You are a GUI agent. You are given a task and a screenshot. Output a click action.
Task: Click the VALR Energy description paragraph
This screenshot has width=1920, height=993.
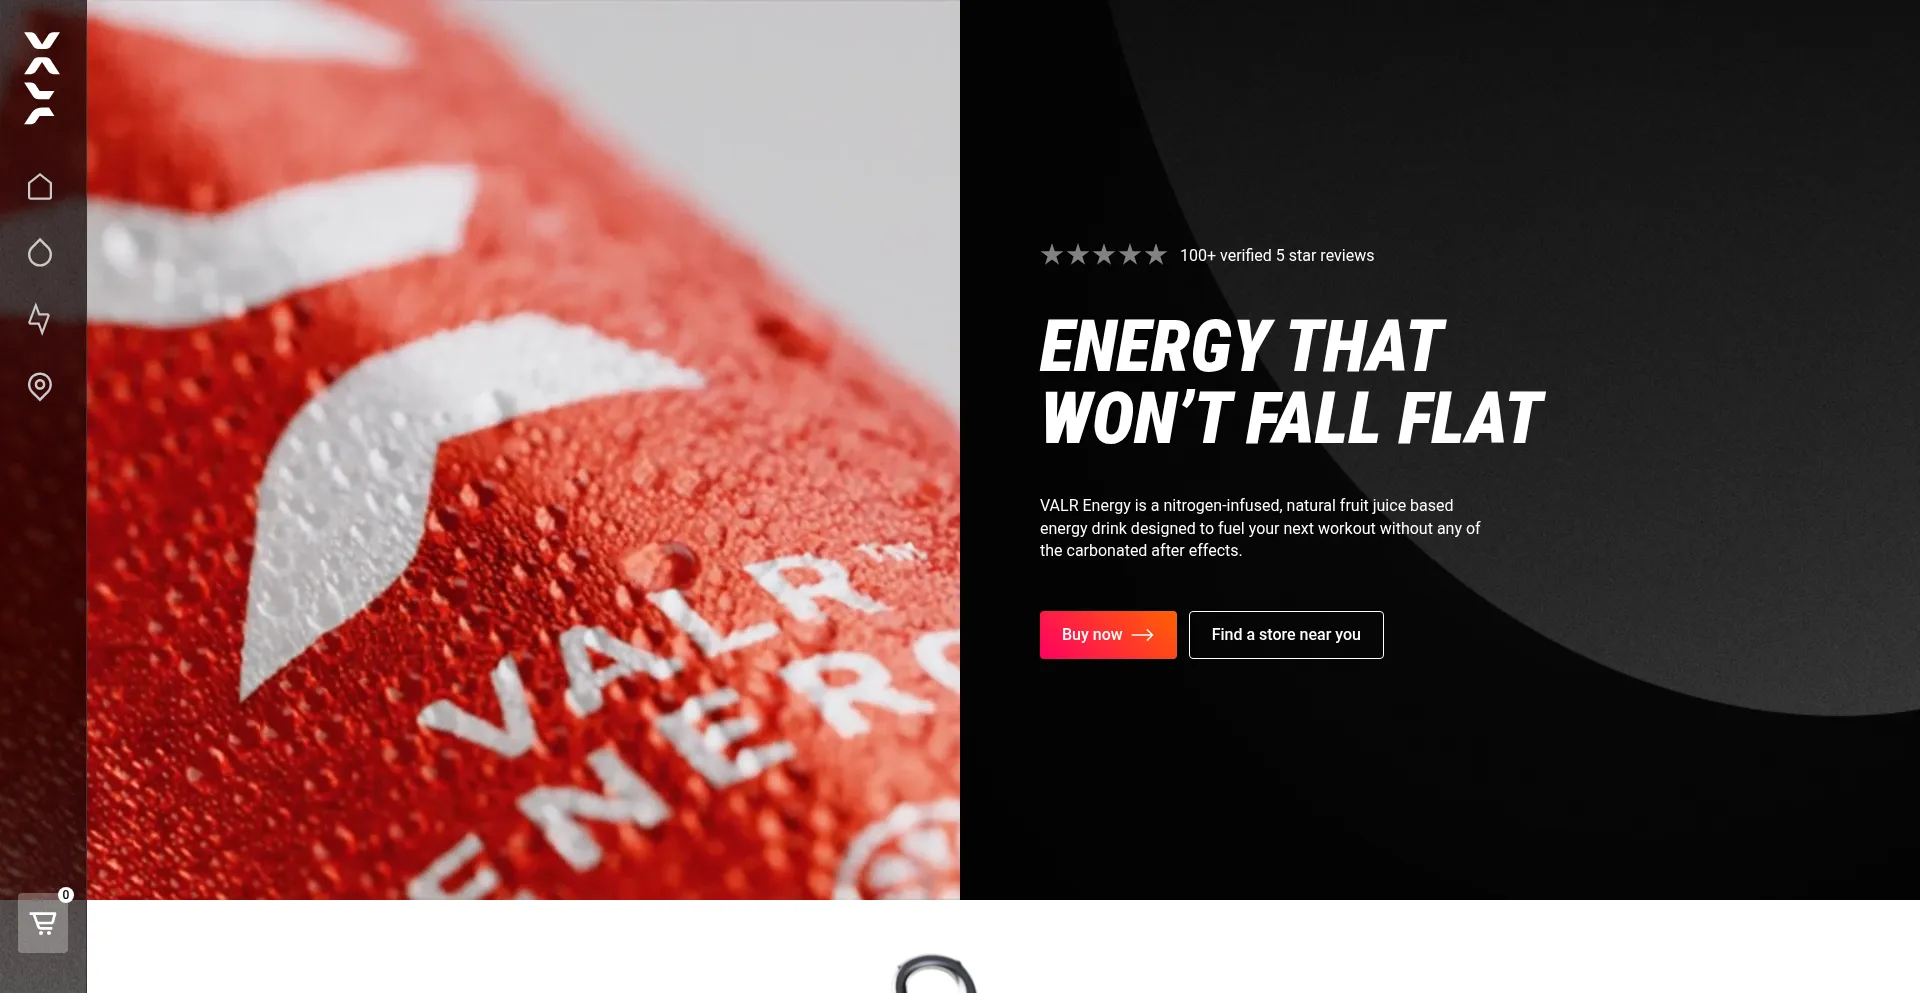pyautogui.click(x=1260, y=528)
